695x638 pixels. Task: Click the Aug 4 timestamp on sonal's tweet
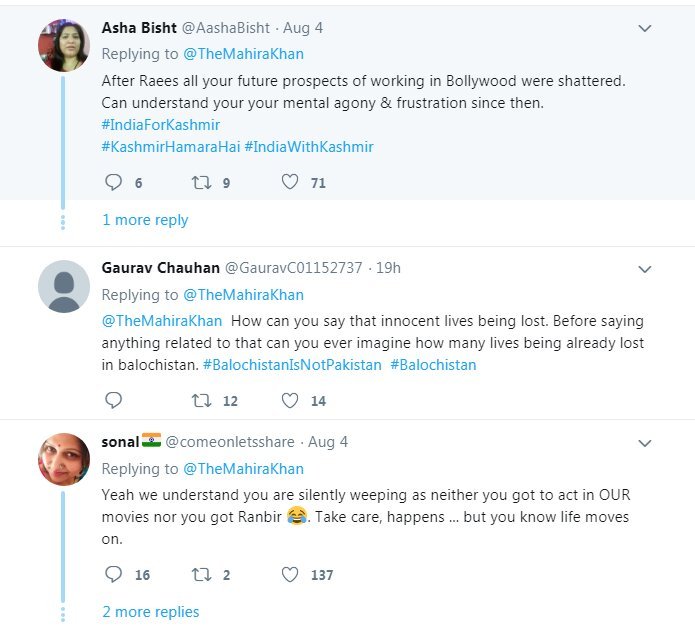pyautogui.click(x=328, y=441)
